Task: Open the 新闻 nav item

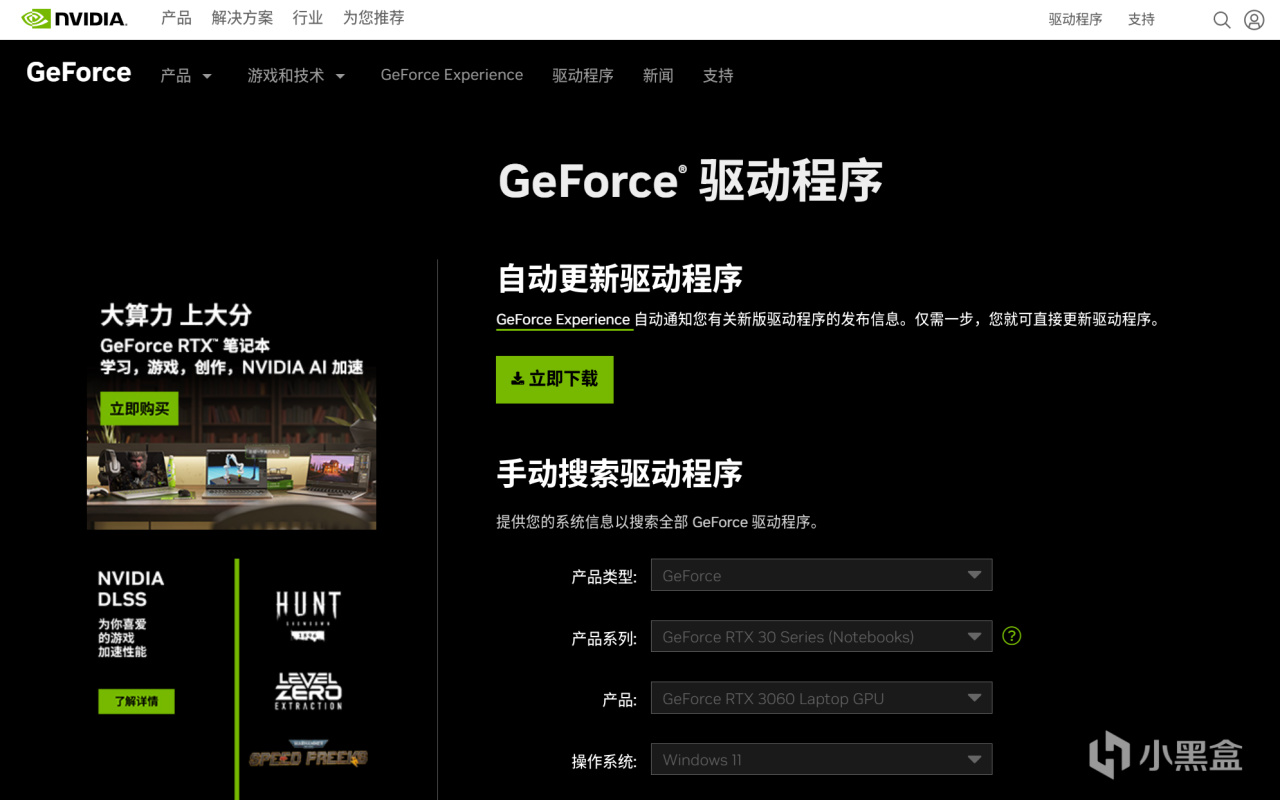Action: (658, 75)
